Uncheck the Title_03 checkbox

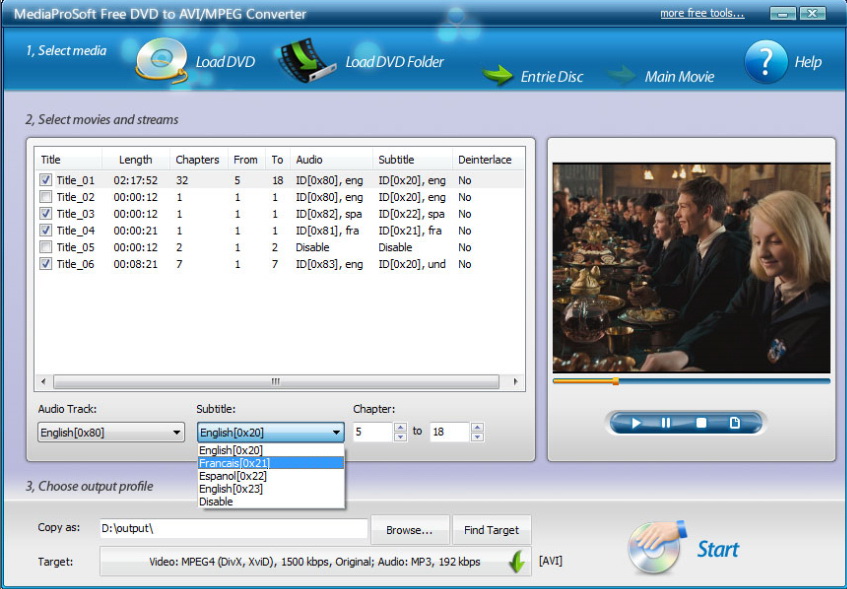(46, 213)
